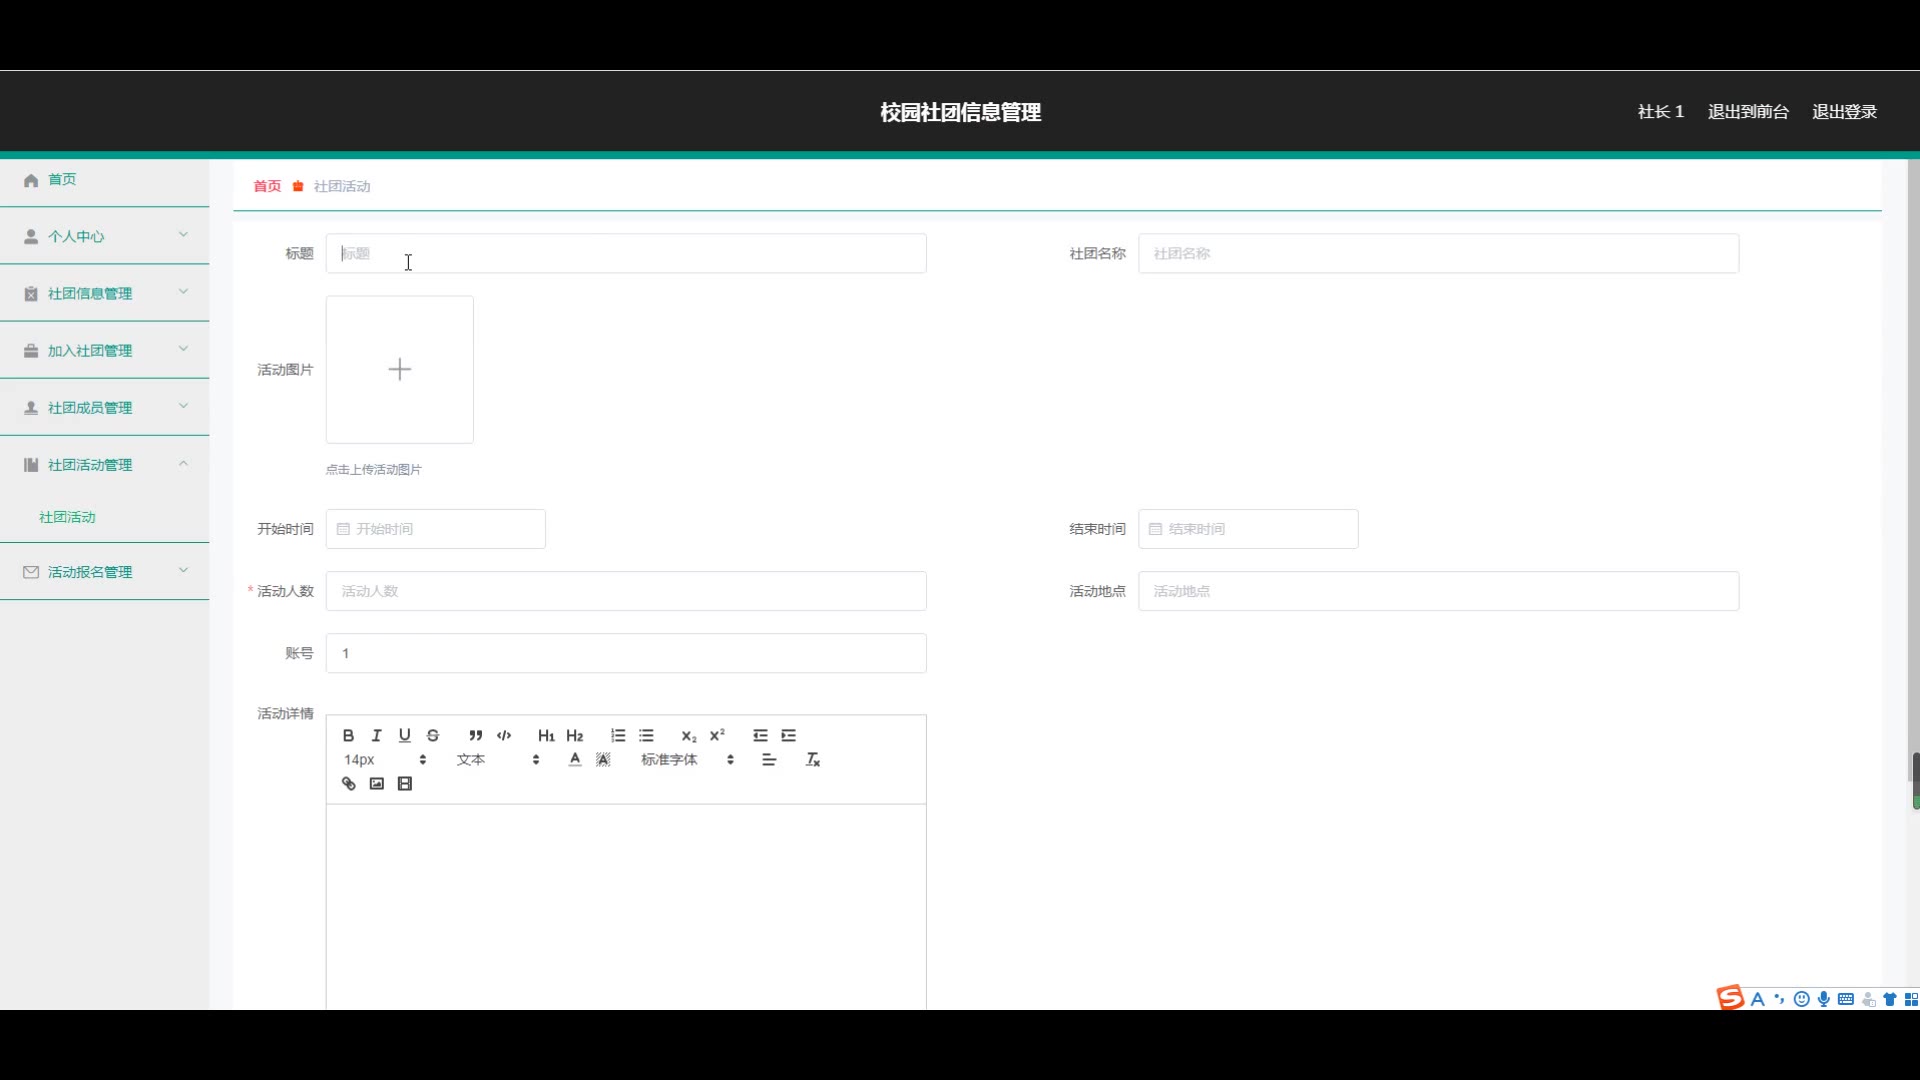Viewport: 1920px width, 1080px height.
Task: Apply Heading 1 style
Action: click(x=546, y=735)
